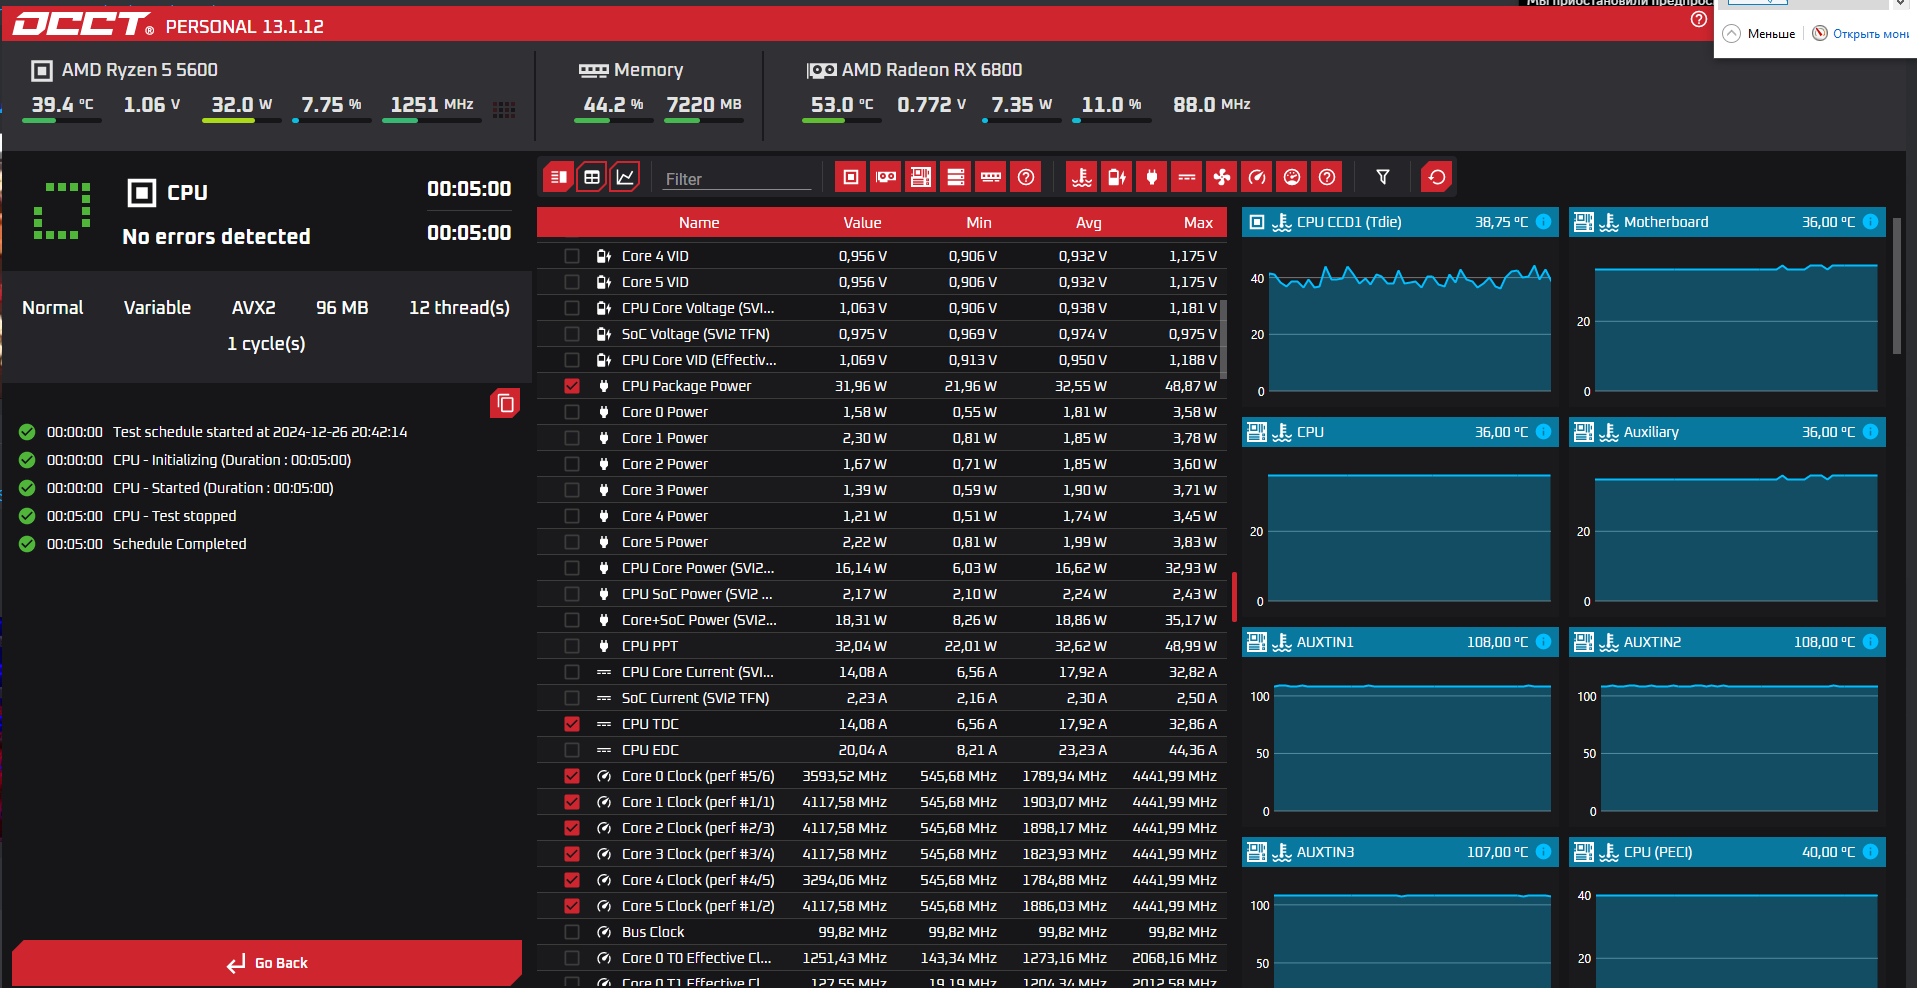Select the 'Schedule Completed' log entry
Screen dimensions: 1917x988
(179, 544)
